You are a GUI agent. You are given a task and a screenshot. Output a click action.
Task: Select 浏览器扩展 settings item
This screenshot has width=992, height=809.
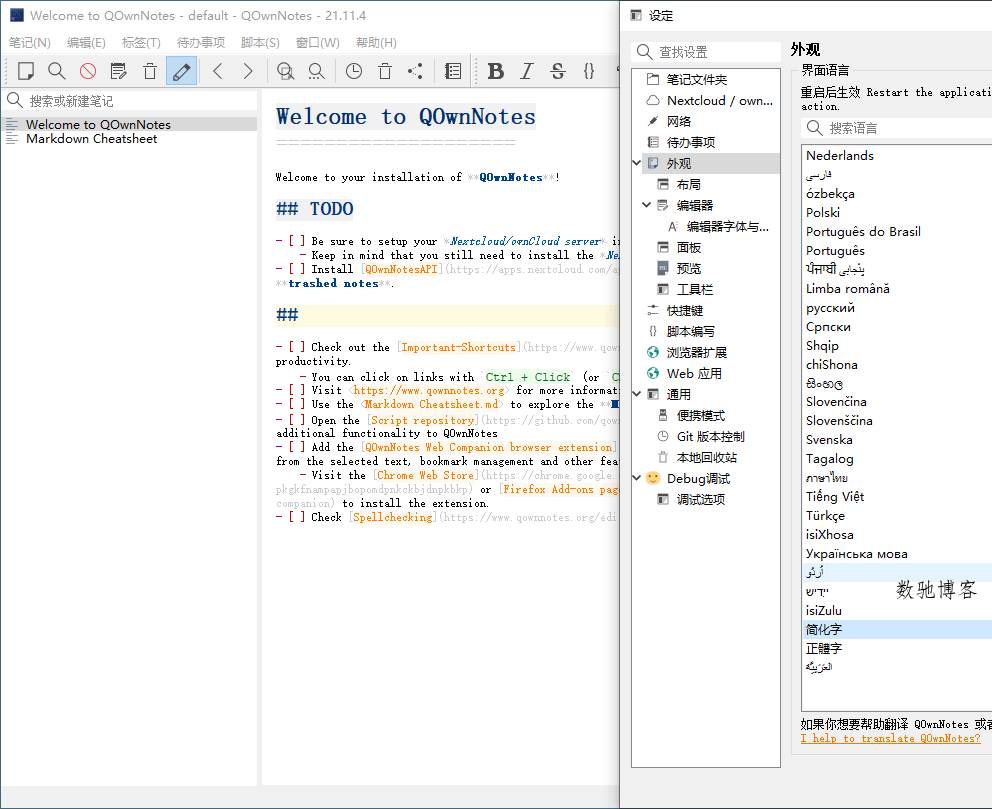point(697,352)
